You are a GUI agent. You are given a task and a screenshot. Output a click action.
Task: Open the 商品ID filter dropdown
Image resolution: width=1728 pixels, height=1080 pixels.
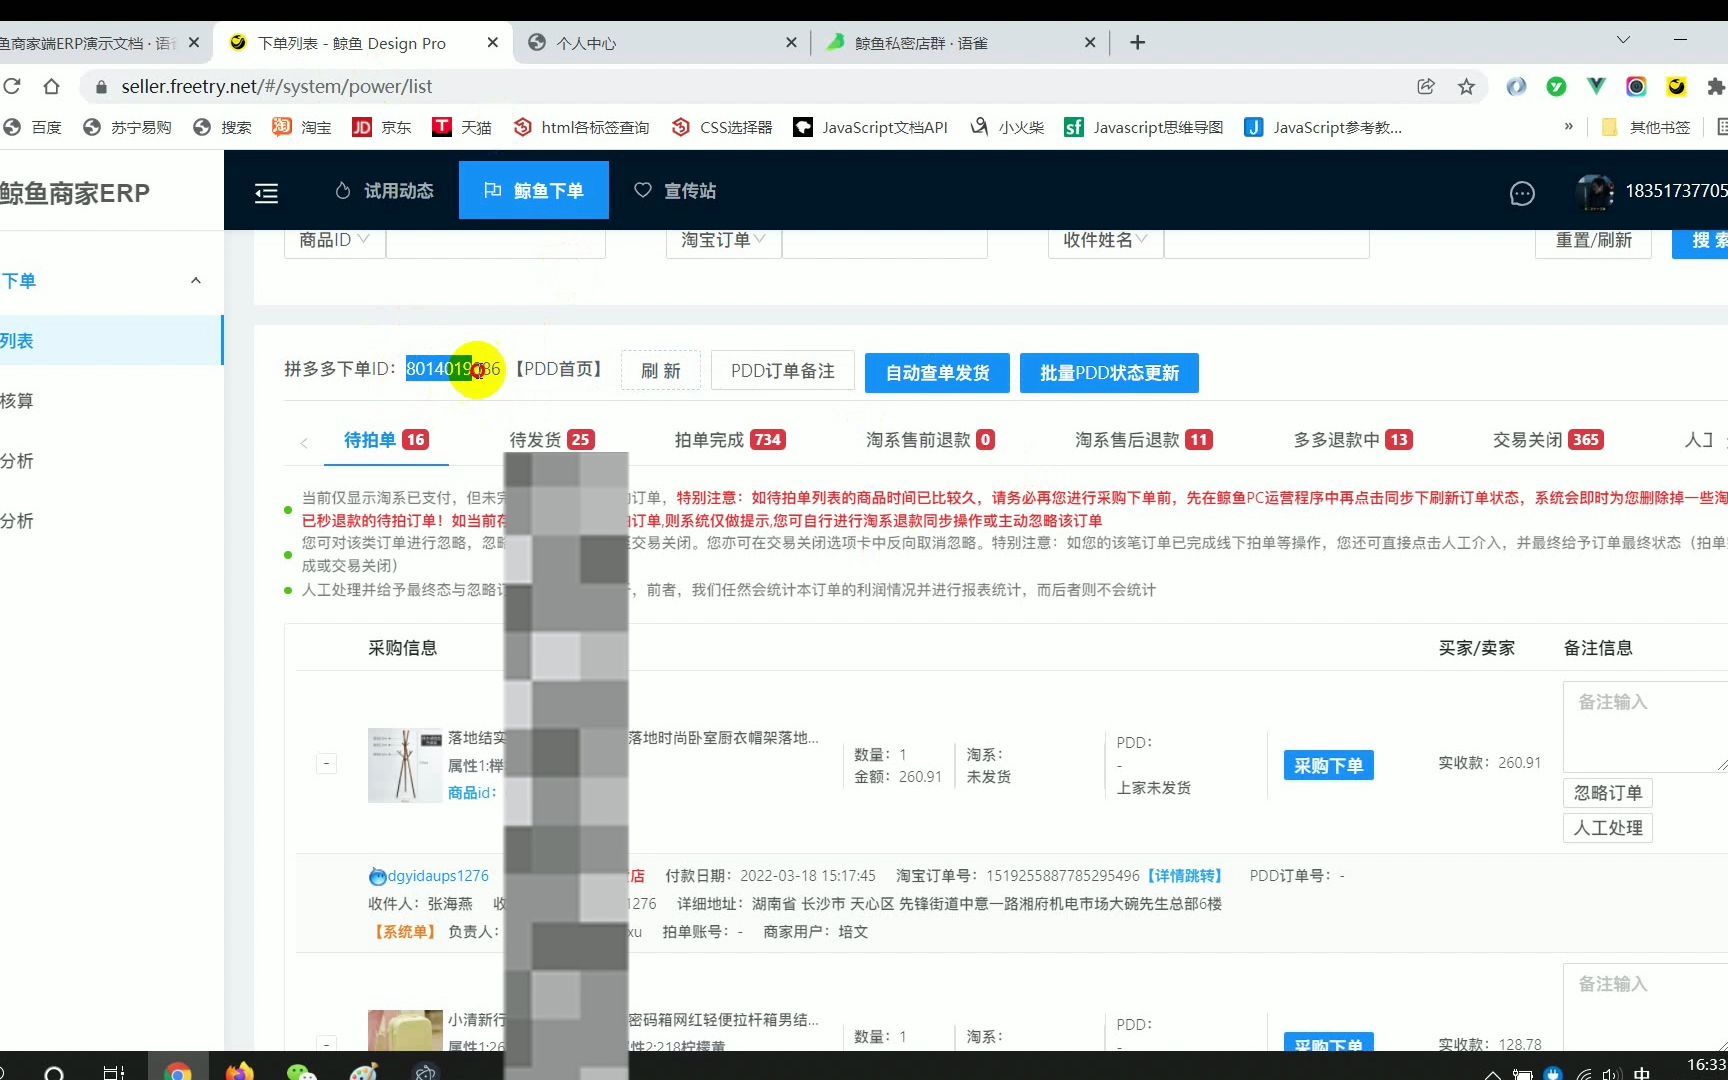point(334,240)
